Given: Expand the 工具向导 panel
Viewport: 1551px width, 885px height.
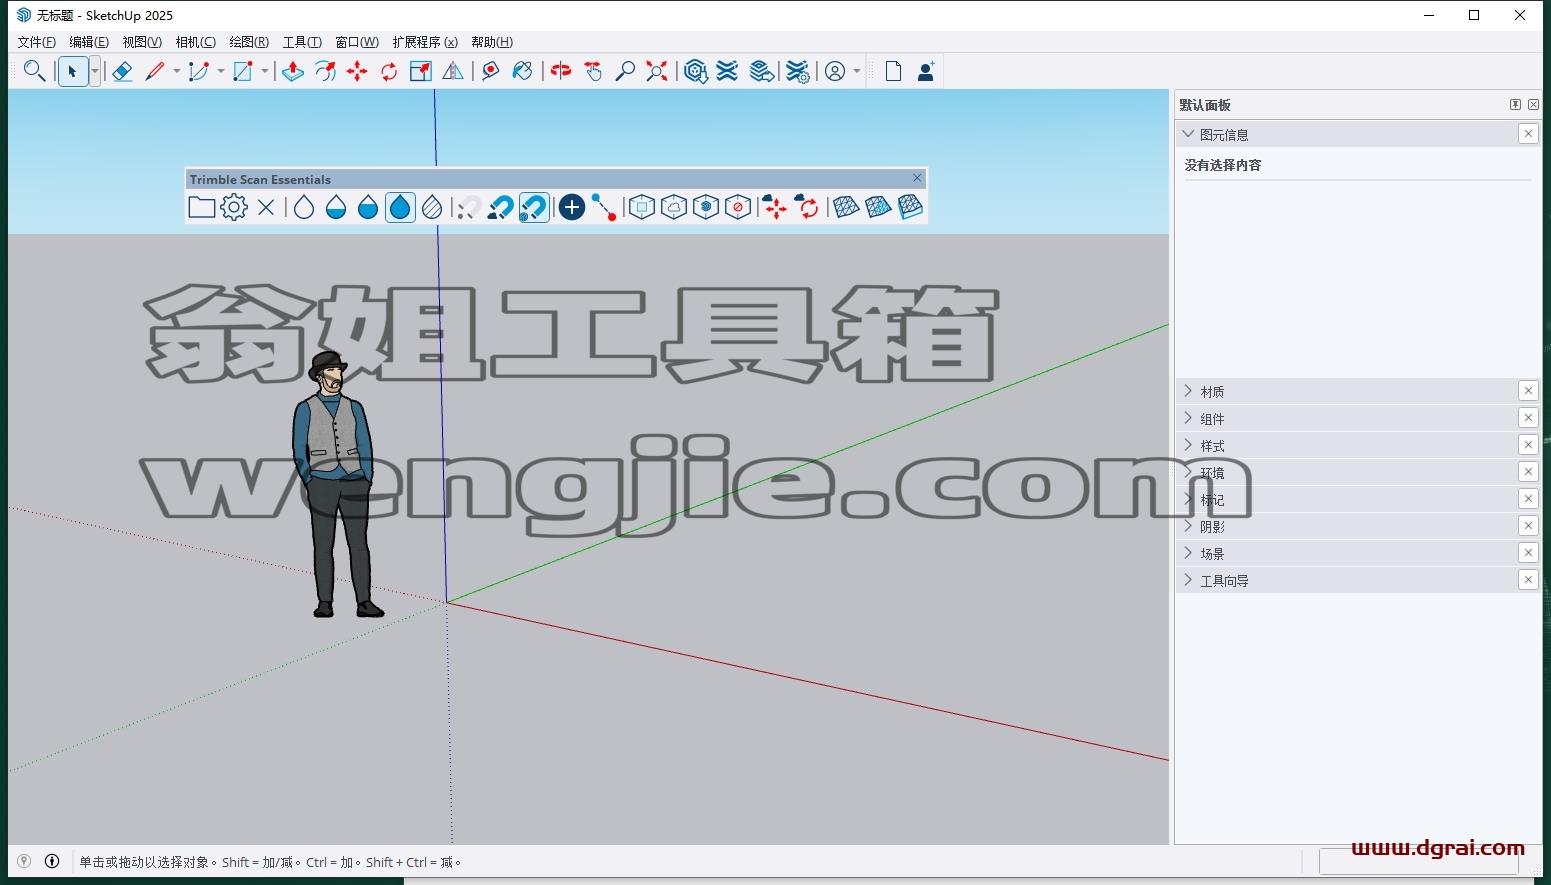Looking at the screenshot, I should 1188,580.
